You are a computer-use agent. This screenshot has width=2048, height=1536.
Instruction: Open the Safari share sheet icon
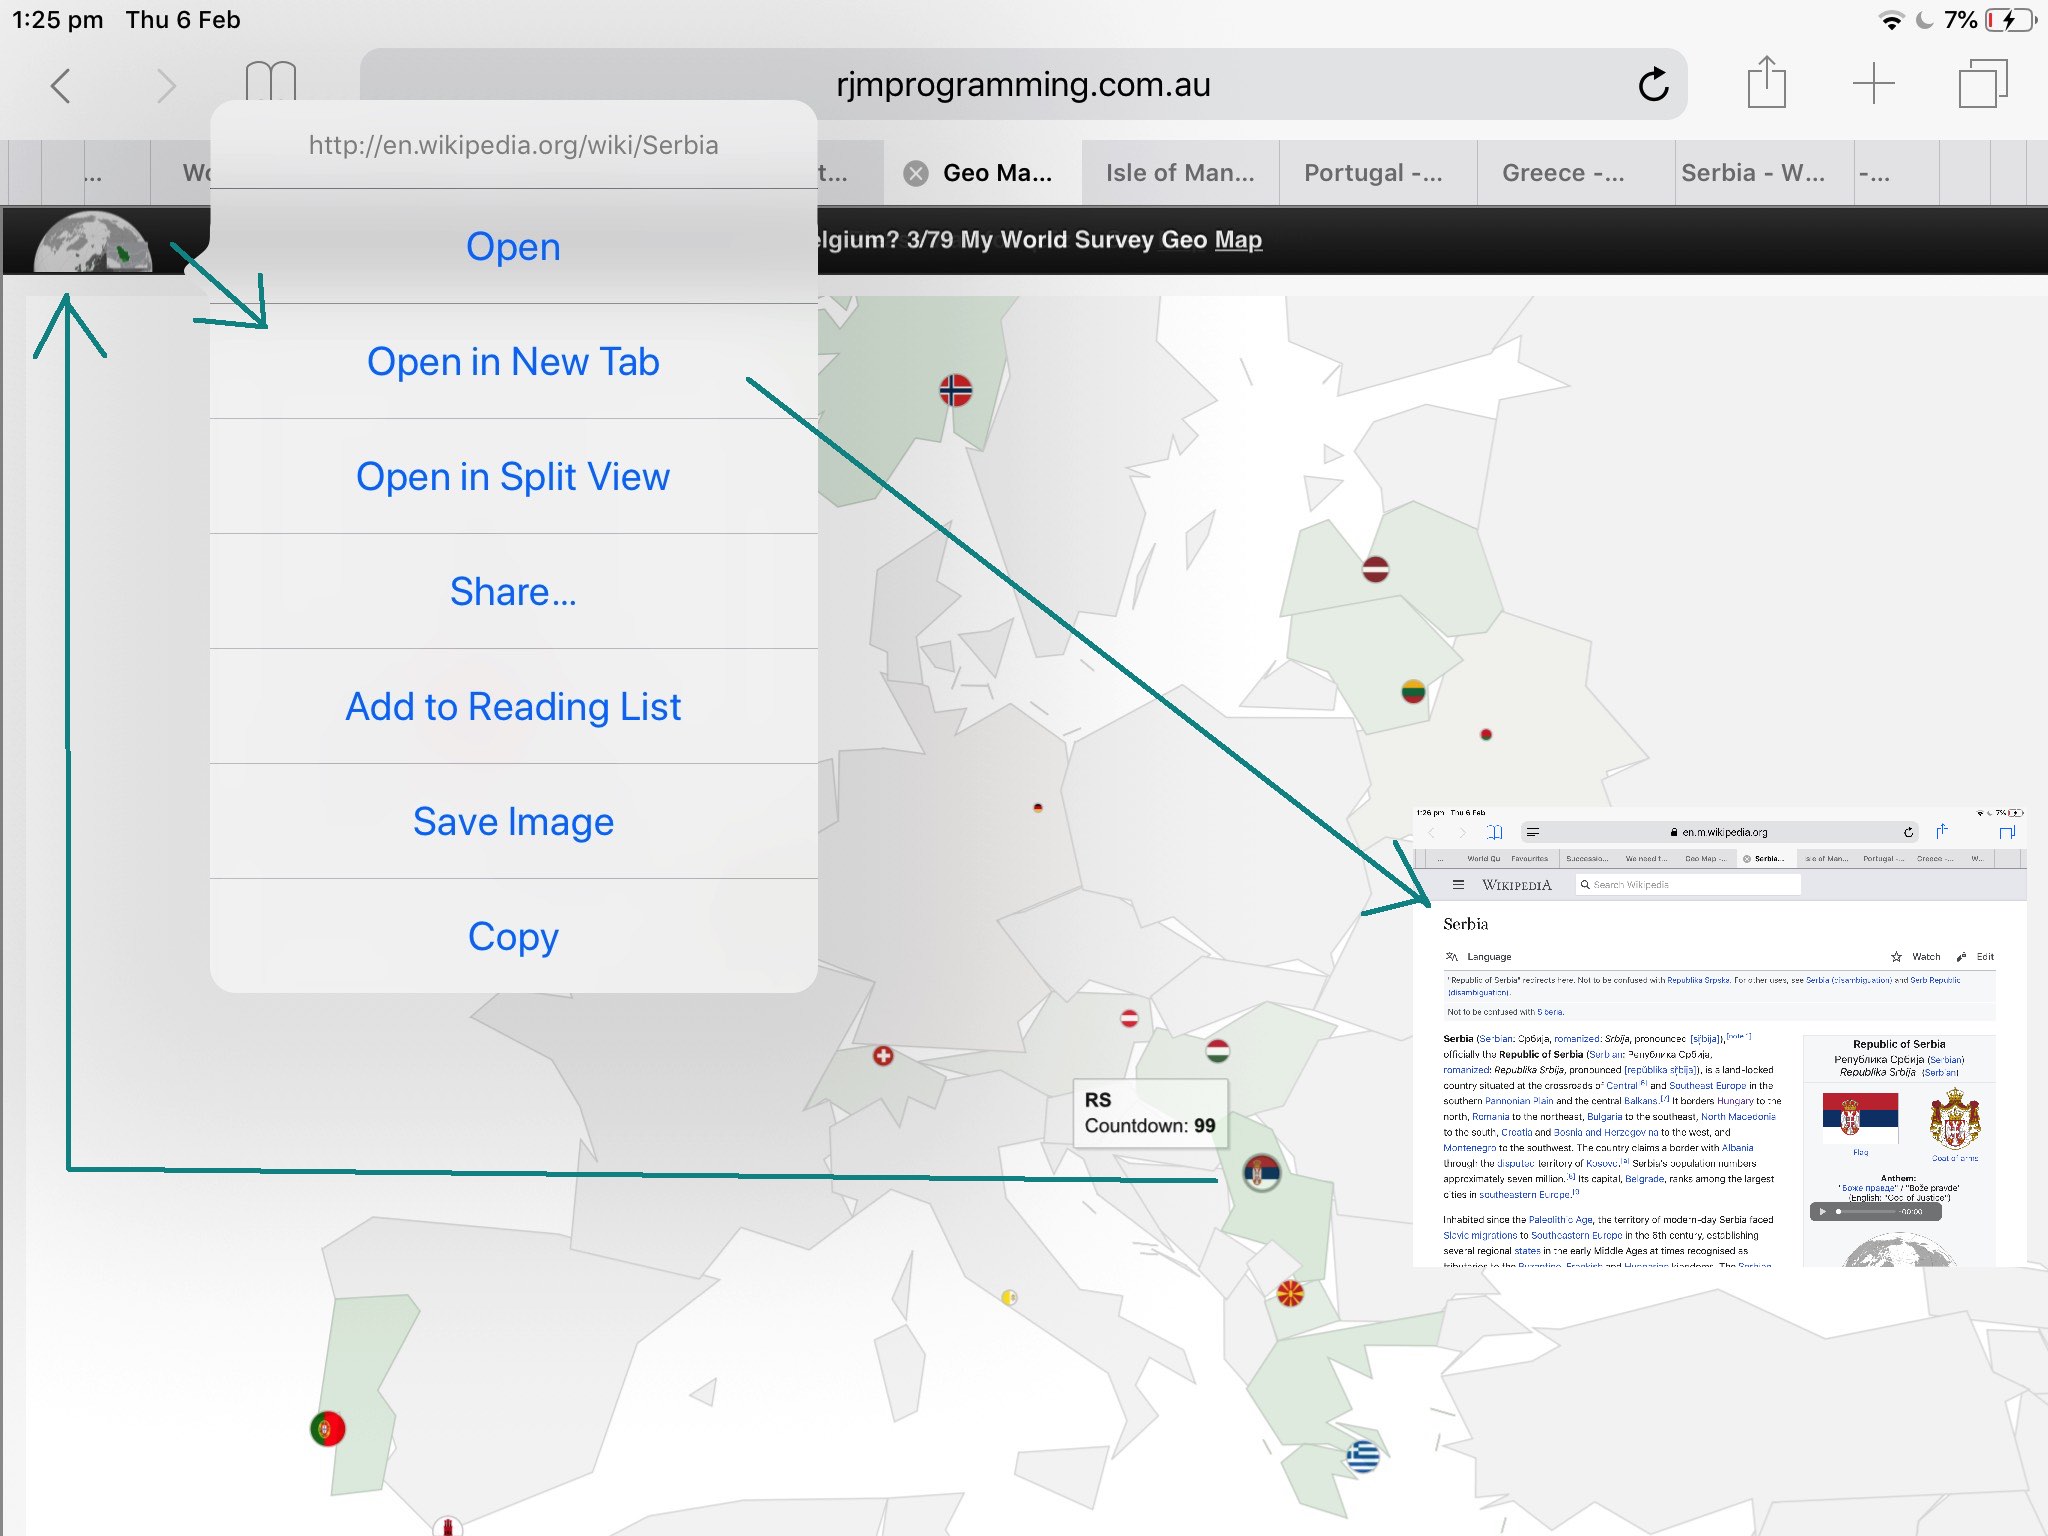[1766, 82]
